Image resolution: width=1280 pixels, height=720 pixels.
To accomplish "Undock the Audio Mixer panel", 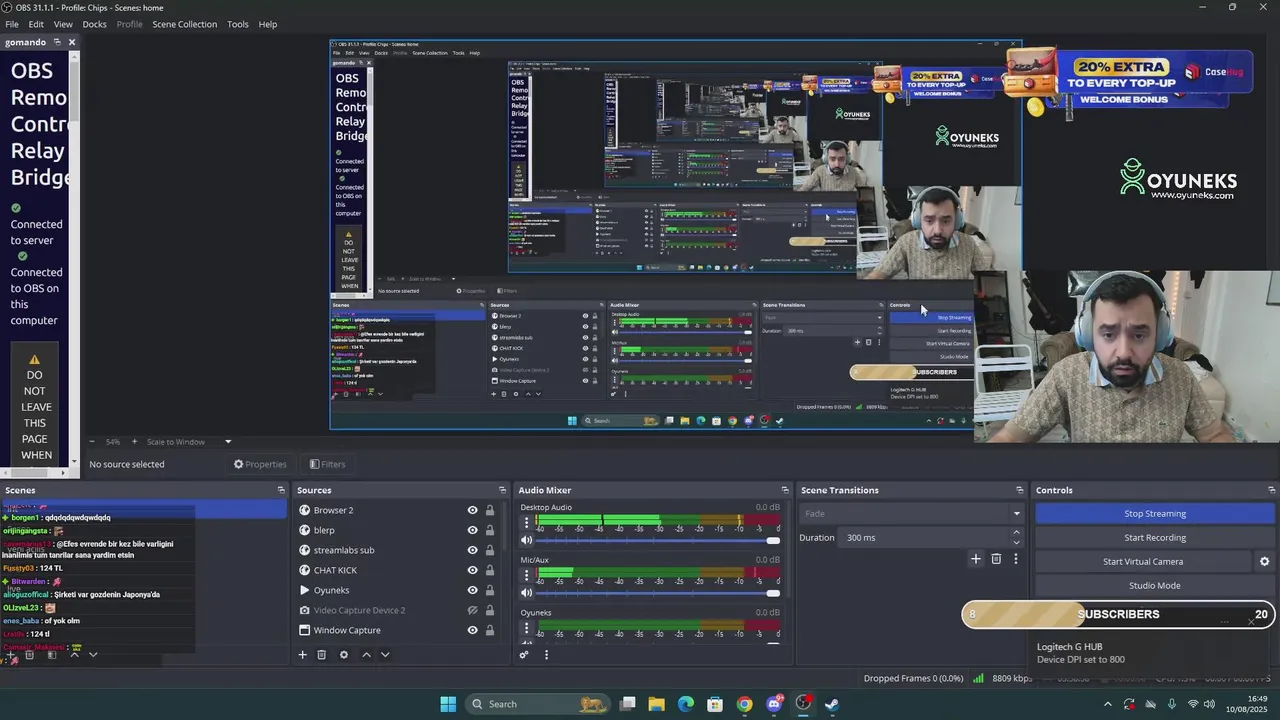I will tap(785, 490).
